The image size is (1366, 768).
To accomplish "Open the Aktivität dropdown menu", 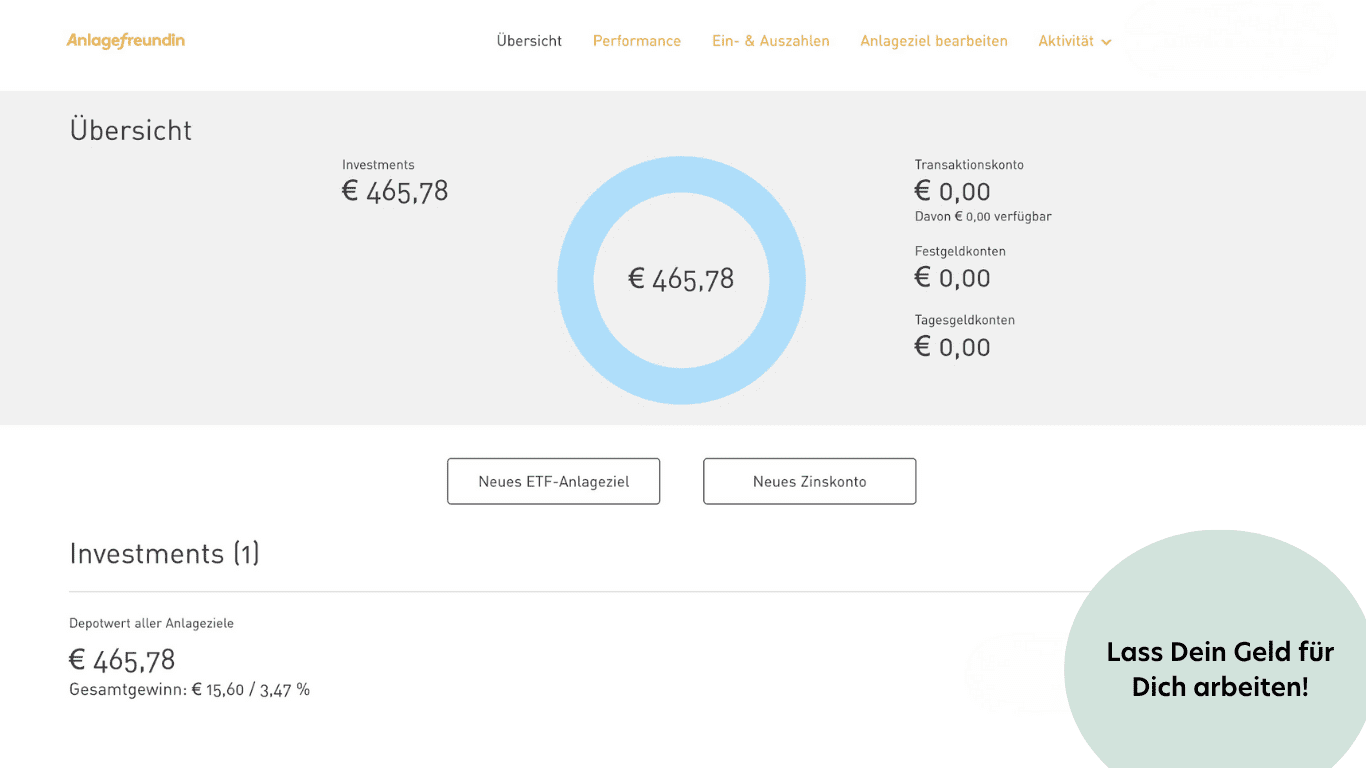I will coord(1068,41).
